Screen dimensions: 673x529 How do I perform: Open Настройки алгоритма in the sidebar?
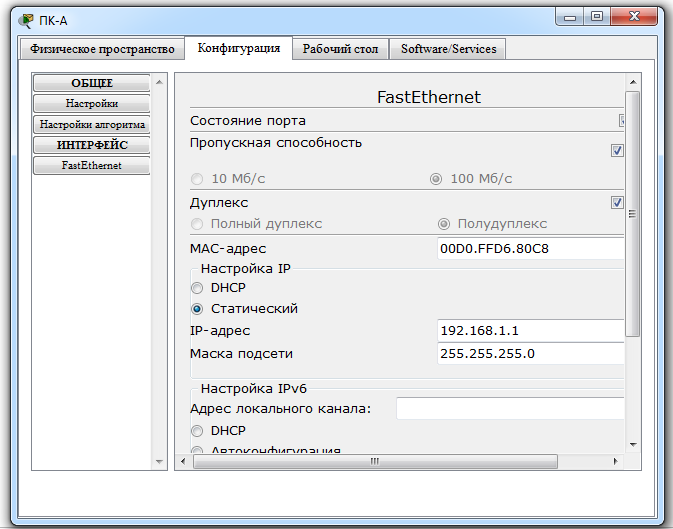[92, 125]
